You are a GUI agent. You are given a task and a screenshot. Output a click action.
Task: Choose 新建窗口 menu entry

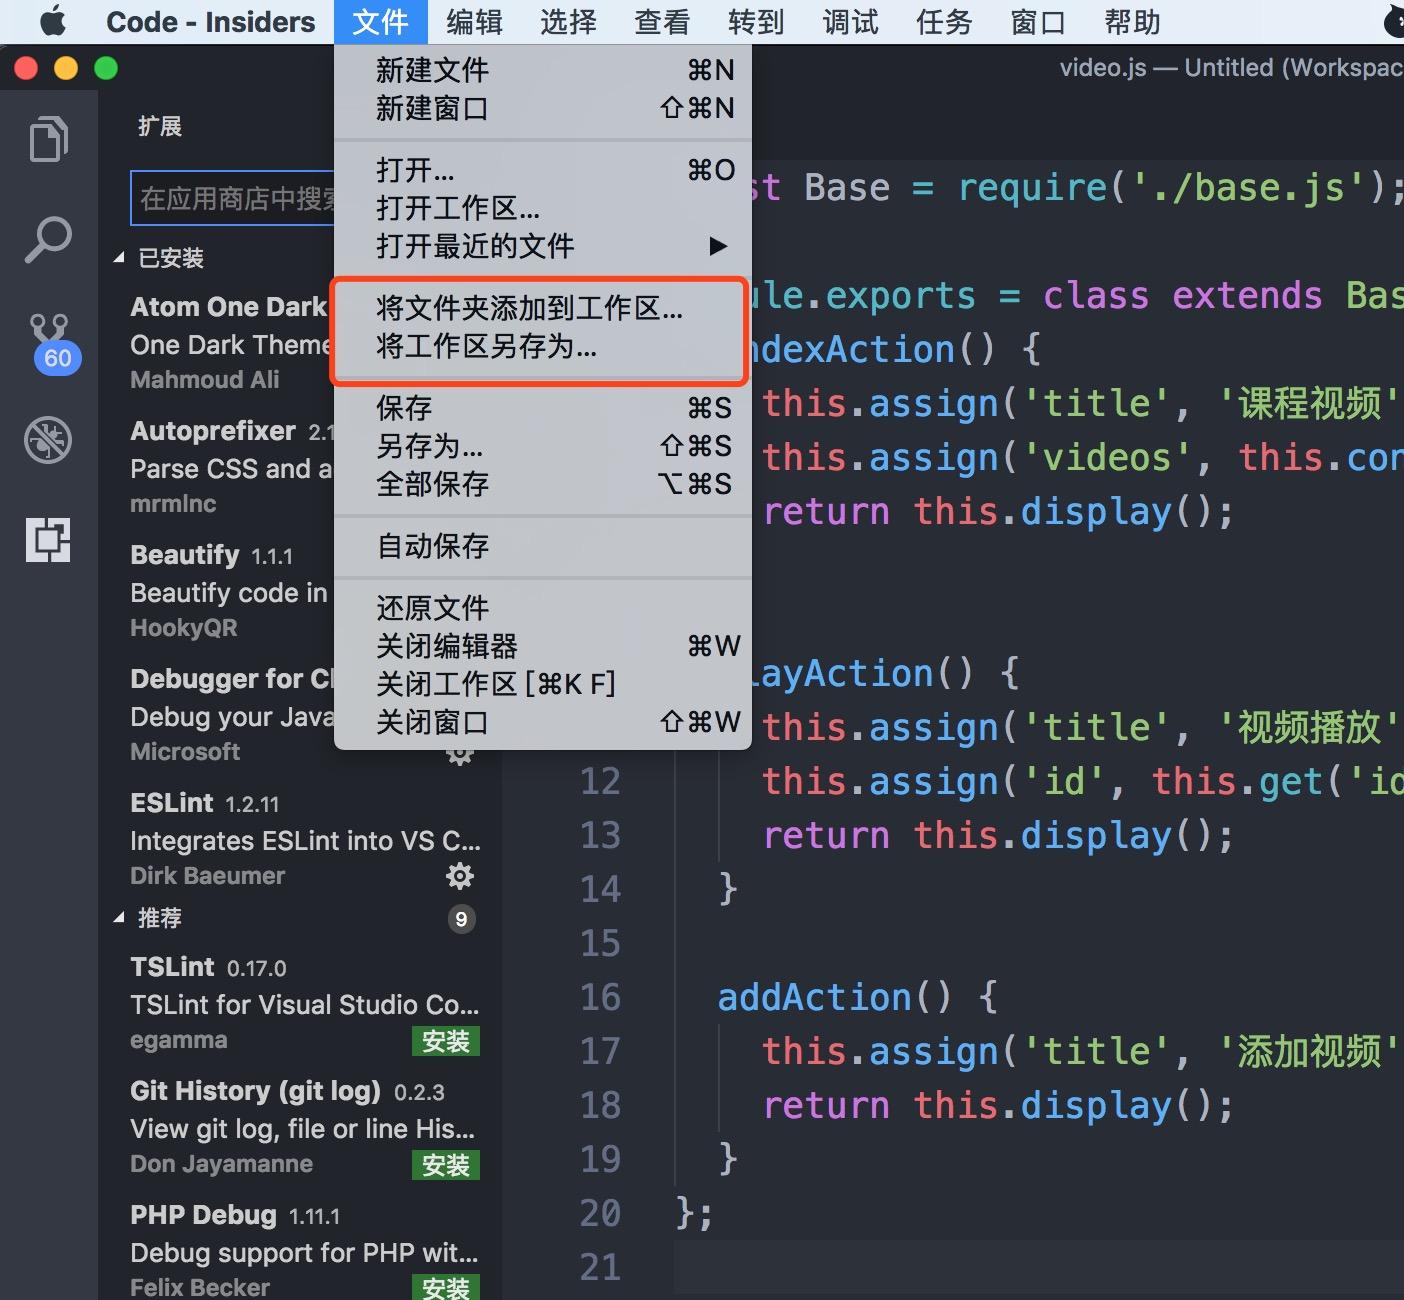pos(543,108)
